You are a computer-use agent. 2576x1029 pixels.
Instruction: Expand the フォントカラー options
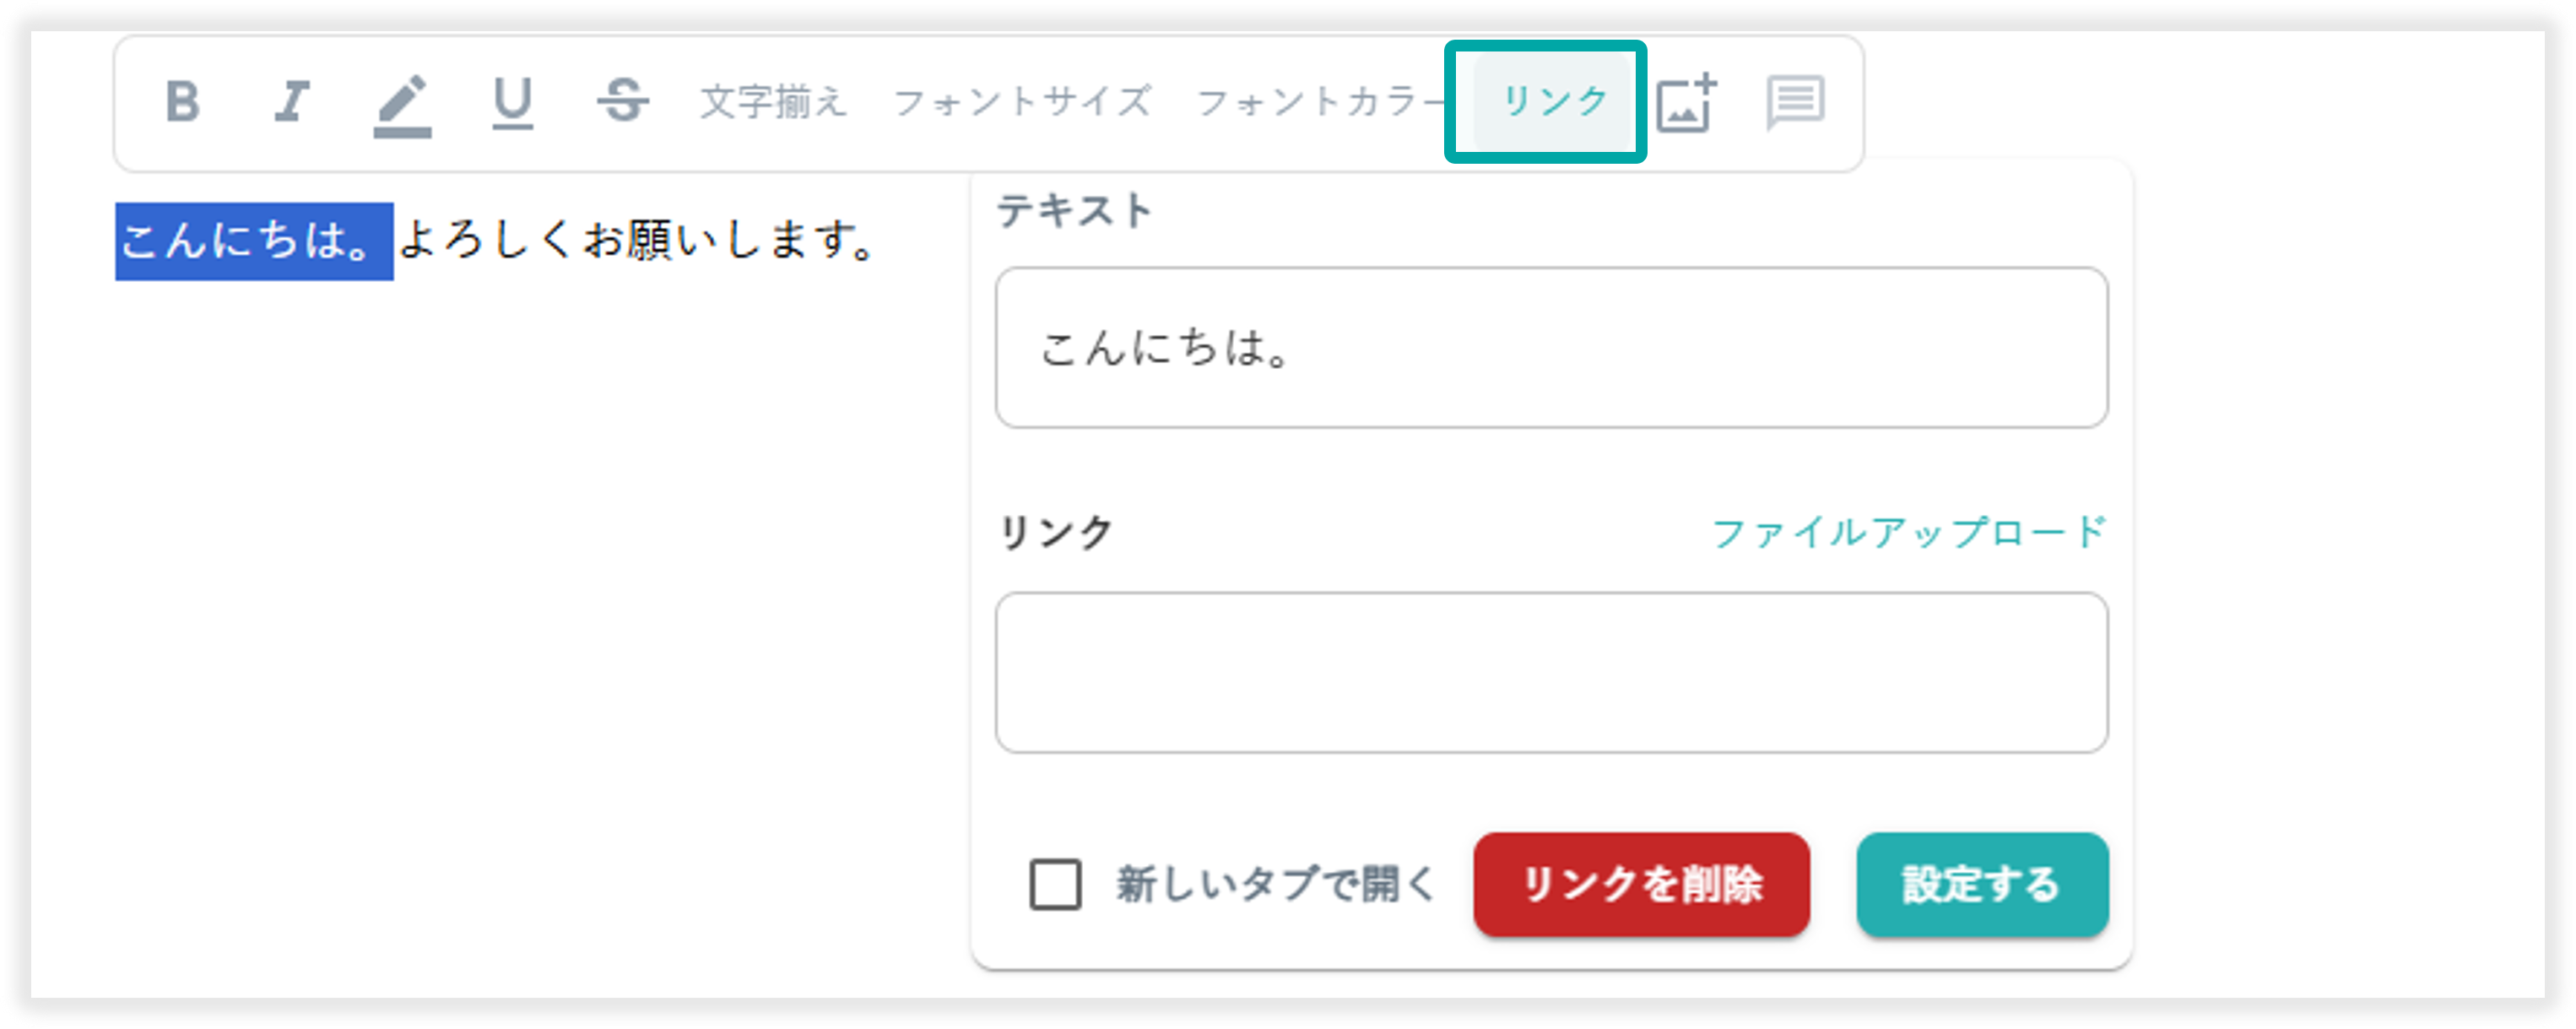tap(1320, 102)
